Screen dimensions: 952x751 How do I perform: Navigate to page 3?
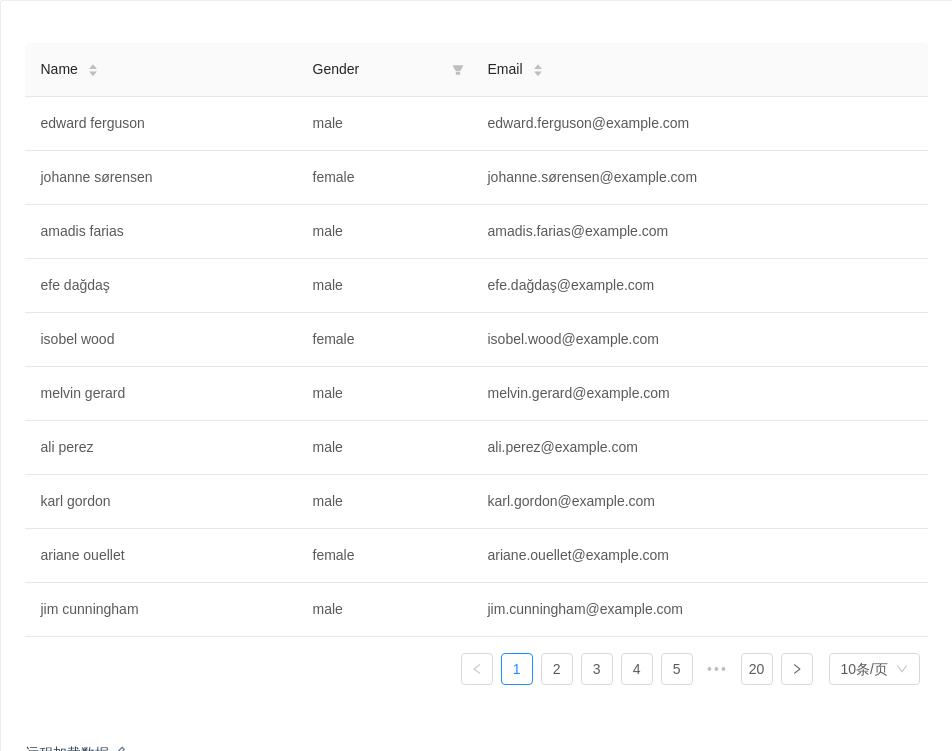[597, 669]
